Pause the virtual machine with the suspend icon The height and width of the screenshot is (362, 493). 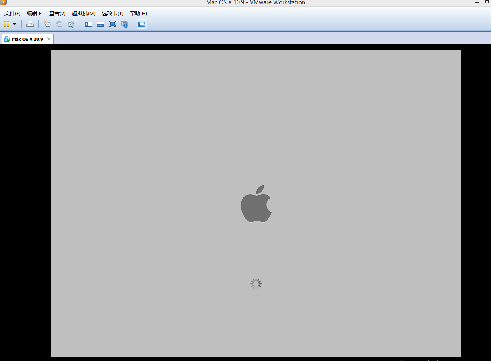[6, 24]
